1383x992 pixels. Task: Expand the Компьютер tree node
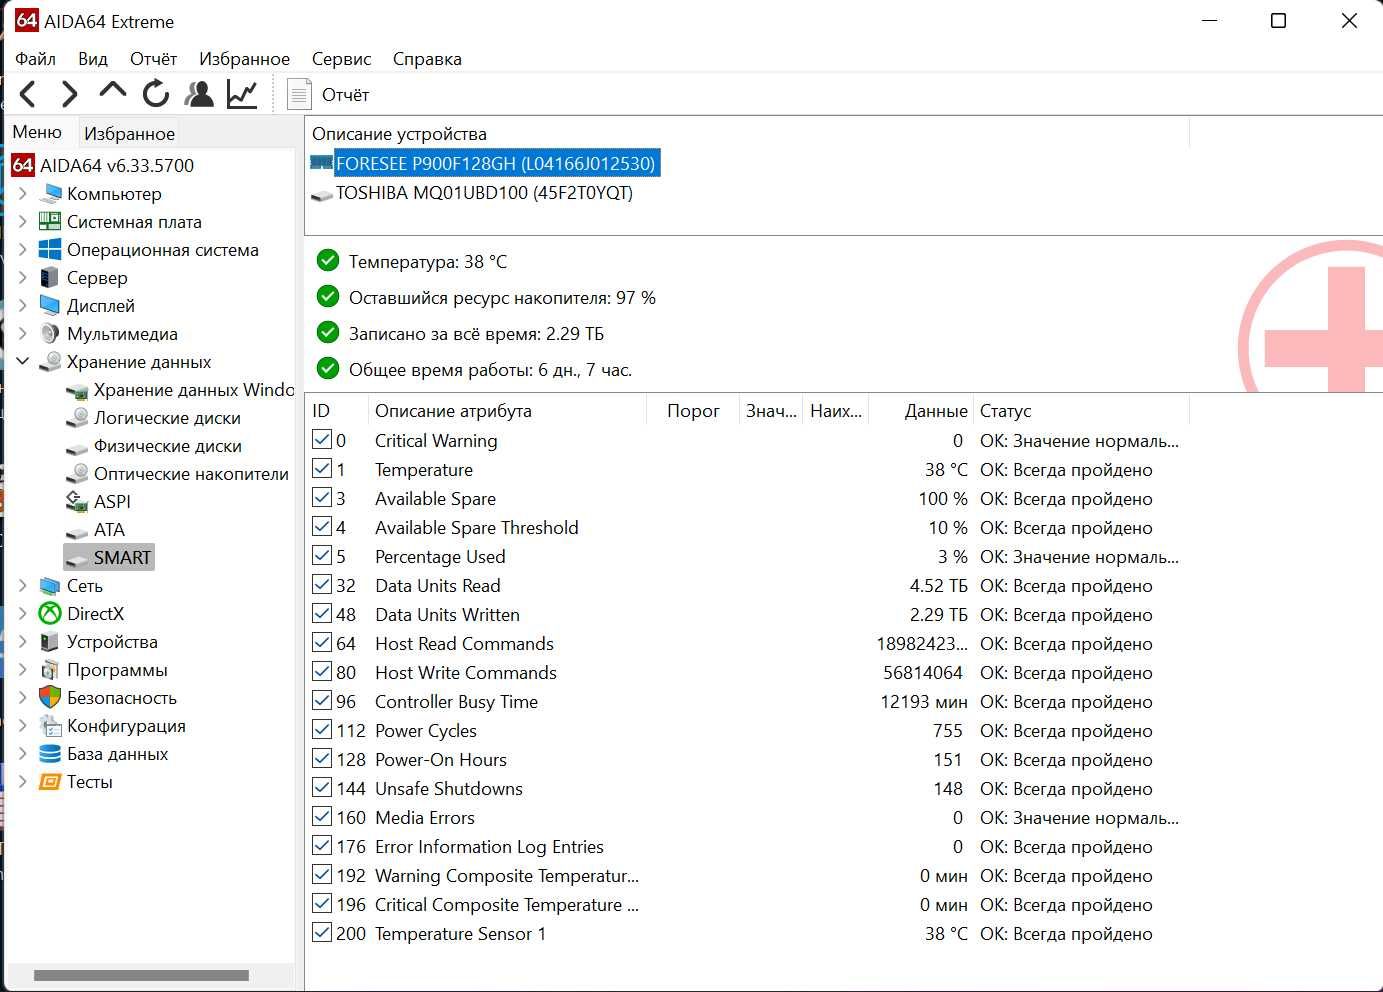click(23, 193)
